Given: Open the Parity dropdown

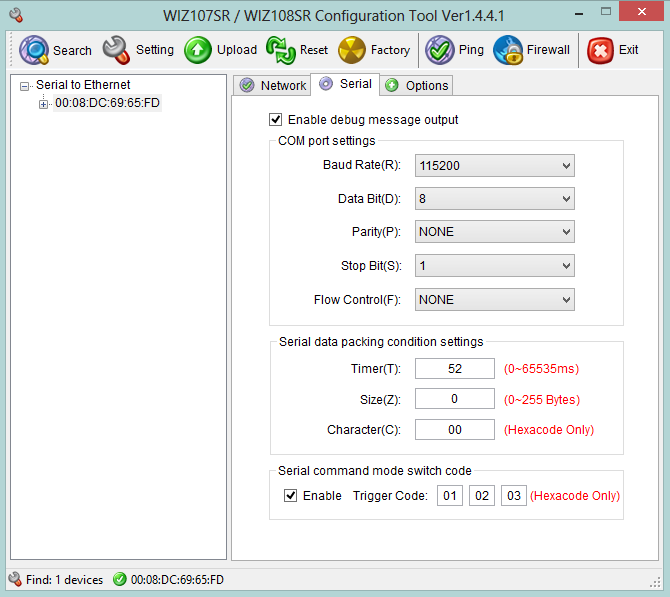Looking at the screenshot, I should (x=494, y=232).
